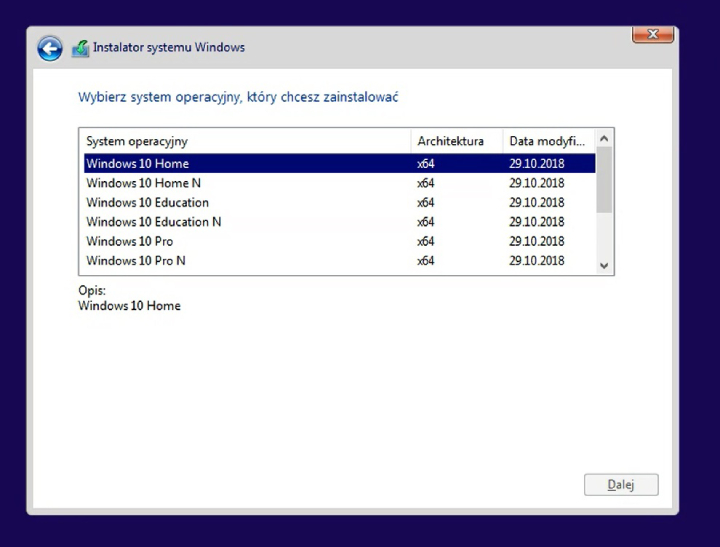Image resolution: width=720 pixels, height=547 pixels.
Task: Click date 29.10.2018 in Windows 10 Education row
Action: (x=536, y=203)
